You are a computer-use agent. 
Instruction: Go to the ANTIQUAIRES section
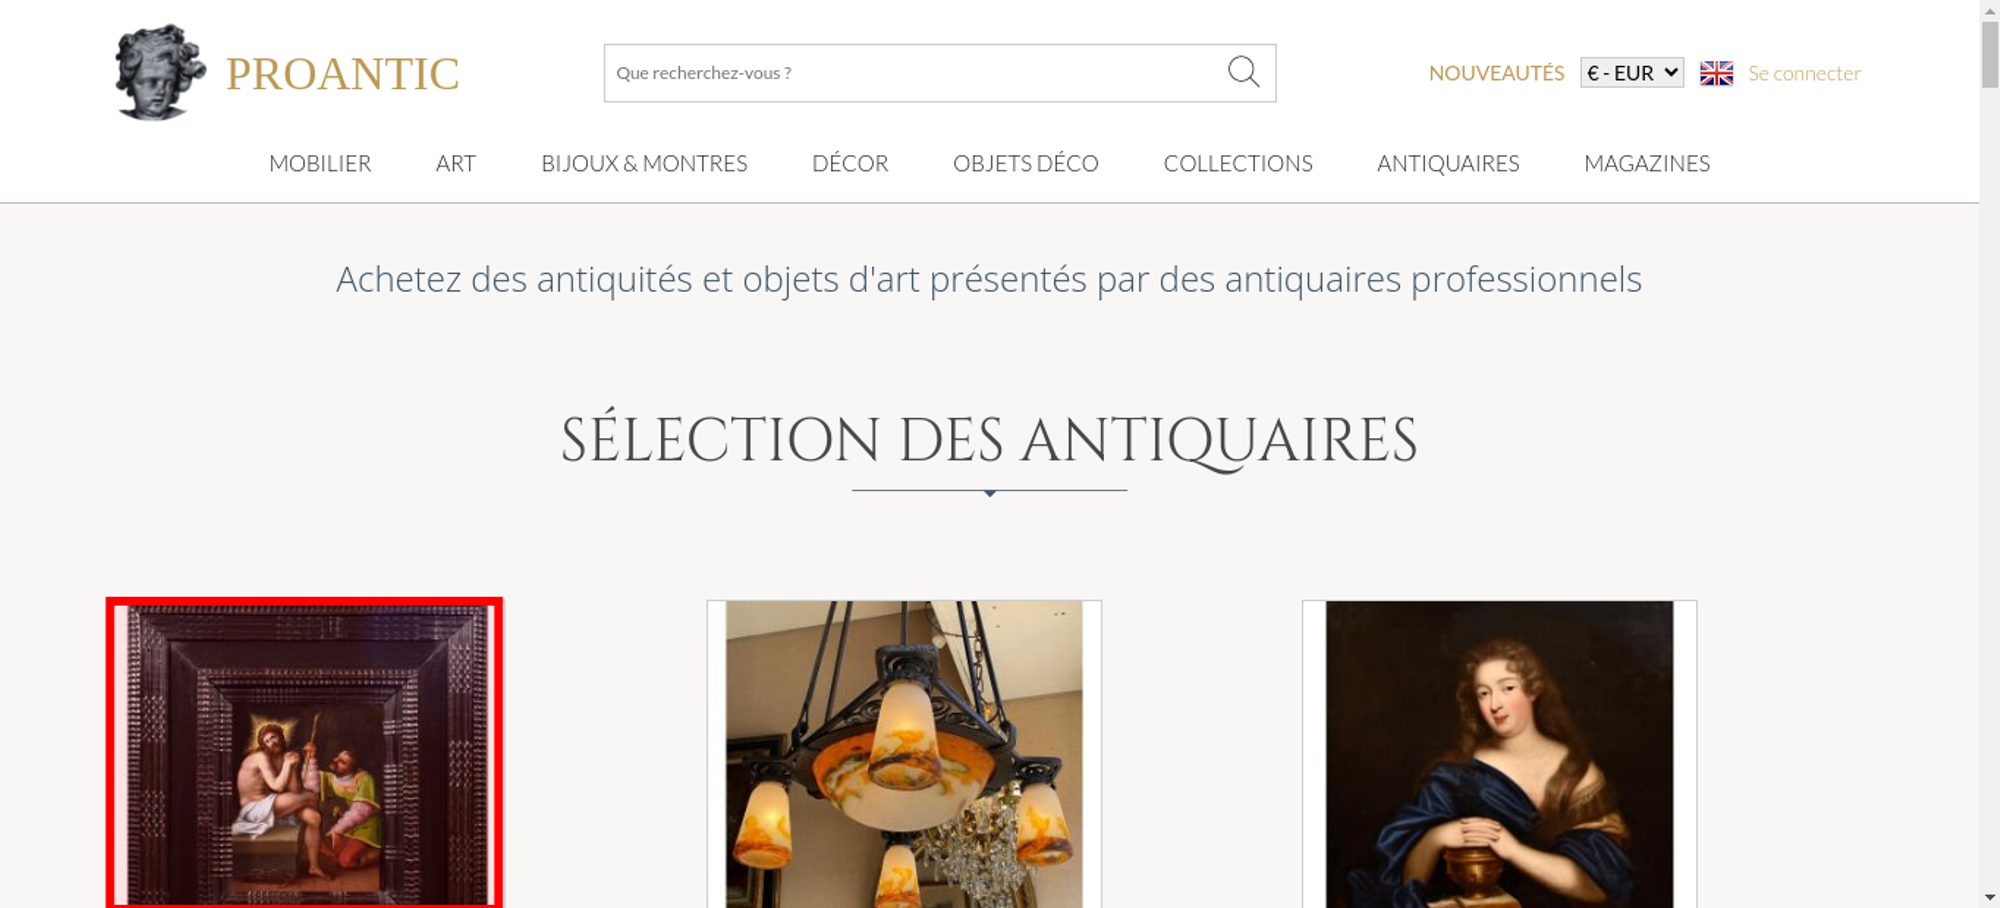[1448, 163]
